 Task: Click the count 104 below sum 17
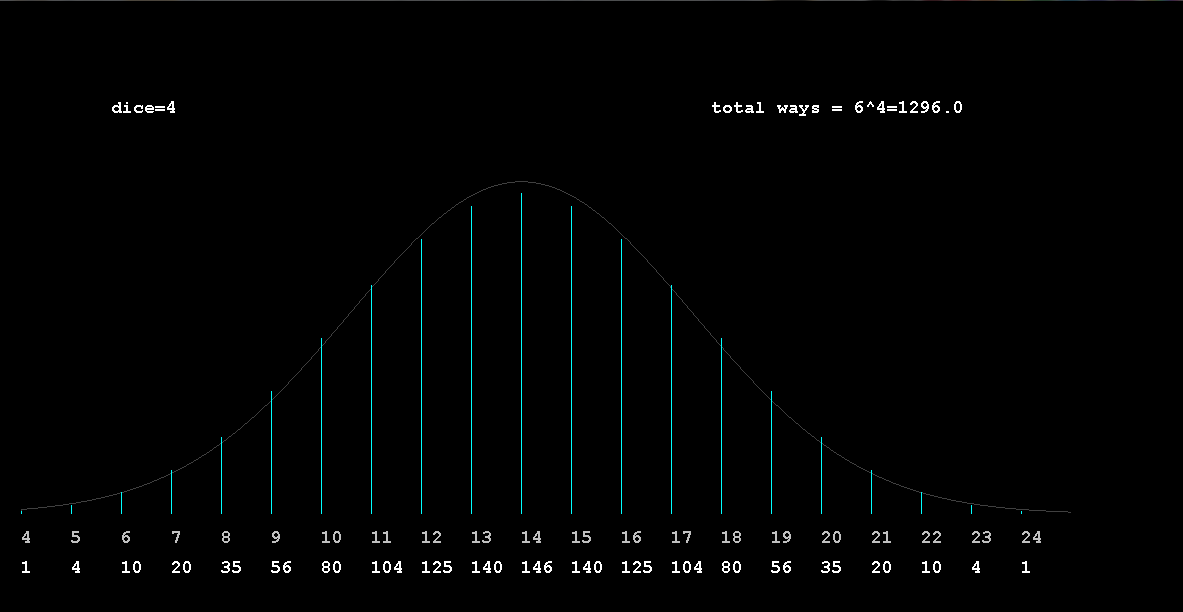pyautogui.click(x=686, y=568)
